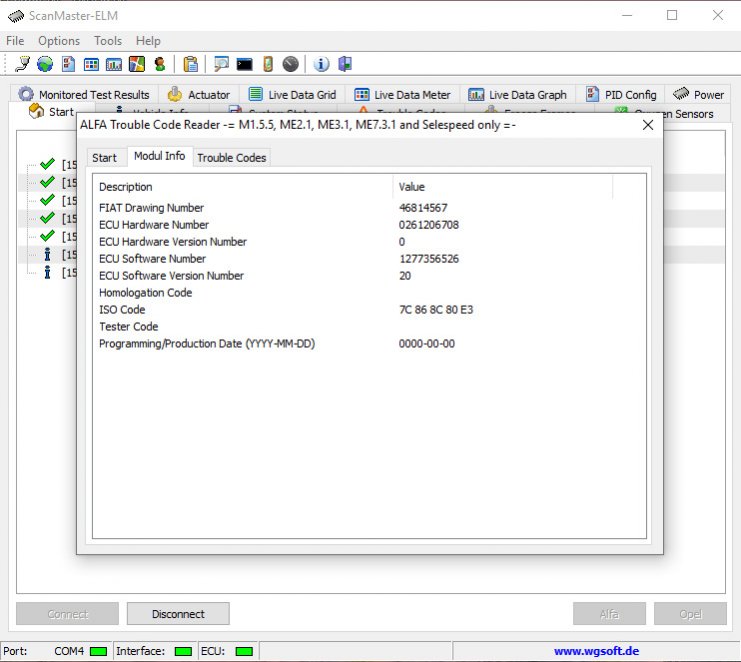Click the green globe toolbar icon
Image resolution: width=741 pixels, height=662 pixels.
tap(45, 64)
